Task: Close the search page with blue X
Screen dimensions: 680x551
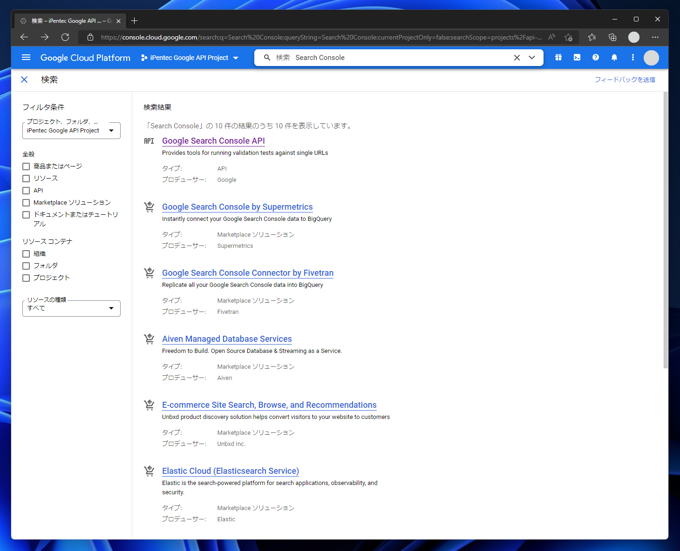Action: 24,79
